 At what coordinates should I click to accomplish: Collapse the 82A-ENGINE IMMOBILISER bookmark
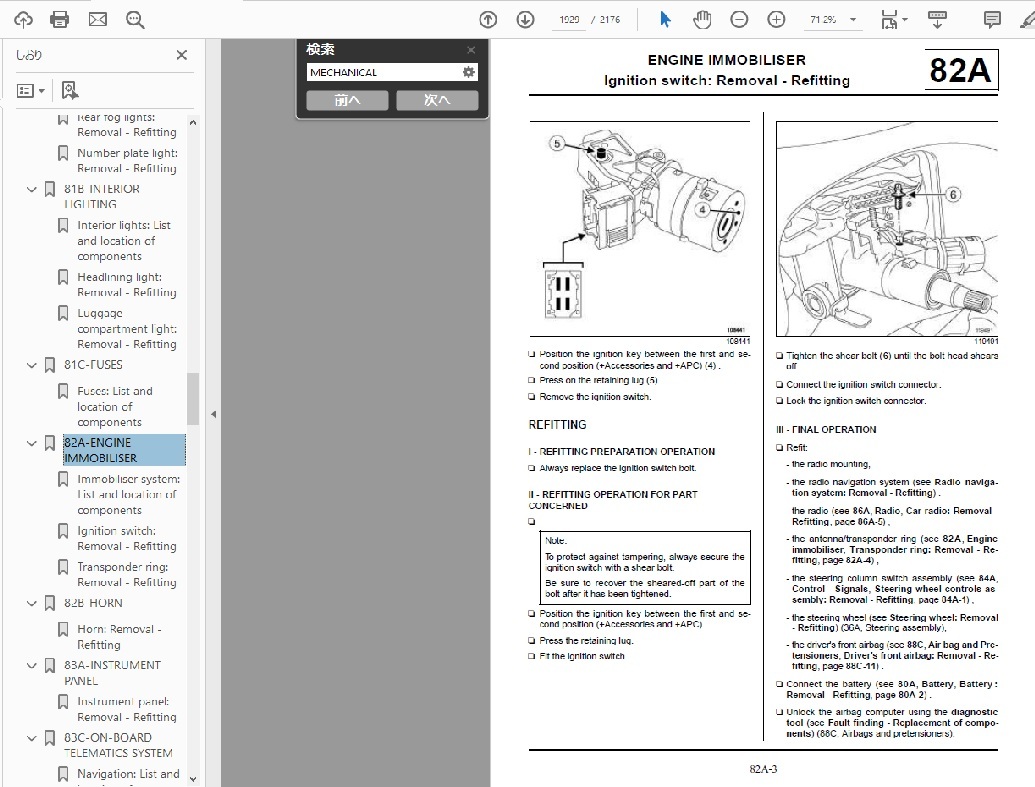pos(31,442)
